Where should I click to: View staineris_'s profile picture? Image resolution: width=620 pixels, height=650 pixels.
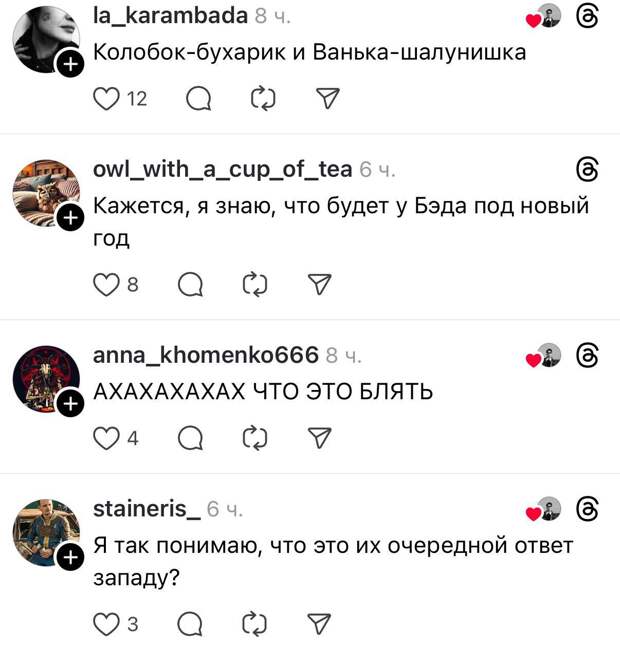click(x=46, y=533)
